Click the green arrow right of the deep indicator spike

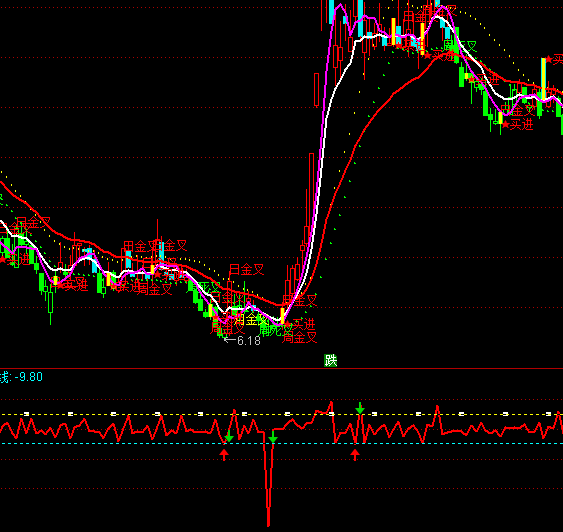pos(273,437)
